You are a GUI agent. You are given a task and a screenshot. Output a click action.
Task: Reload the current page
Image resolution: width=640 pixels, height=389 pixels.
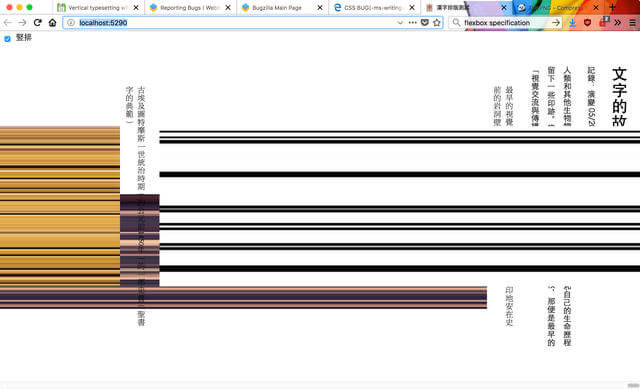[38, 22]
